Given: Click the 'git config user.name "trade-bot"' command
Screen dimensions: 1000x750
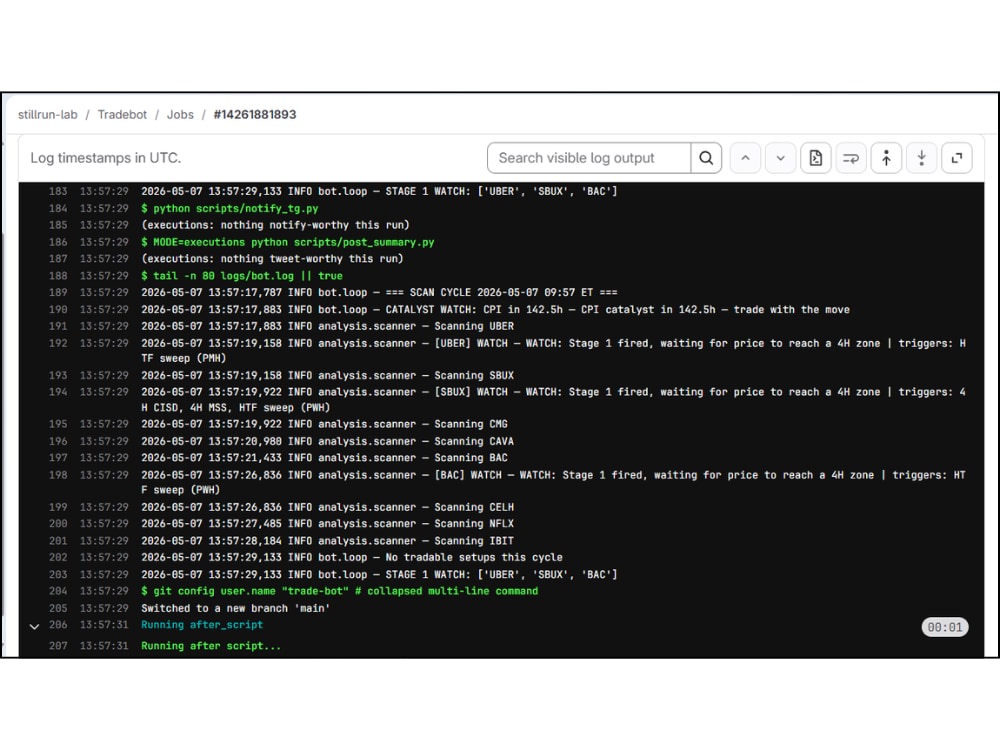Looking at the screenshot, I should pos(339,591).
